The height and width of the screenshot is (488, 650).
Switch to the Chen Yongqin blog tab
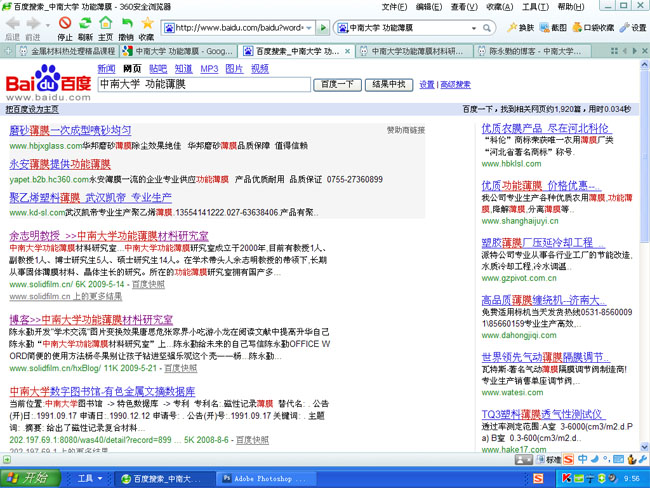(x=533, y=51)
